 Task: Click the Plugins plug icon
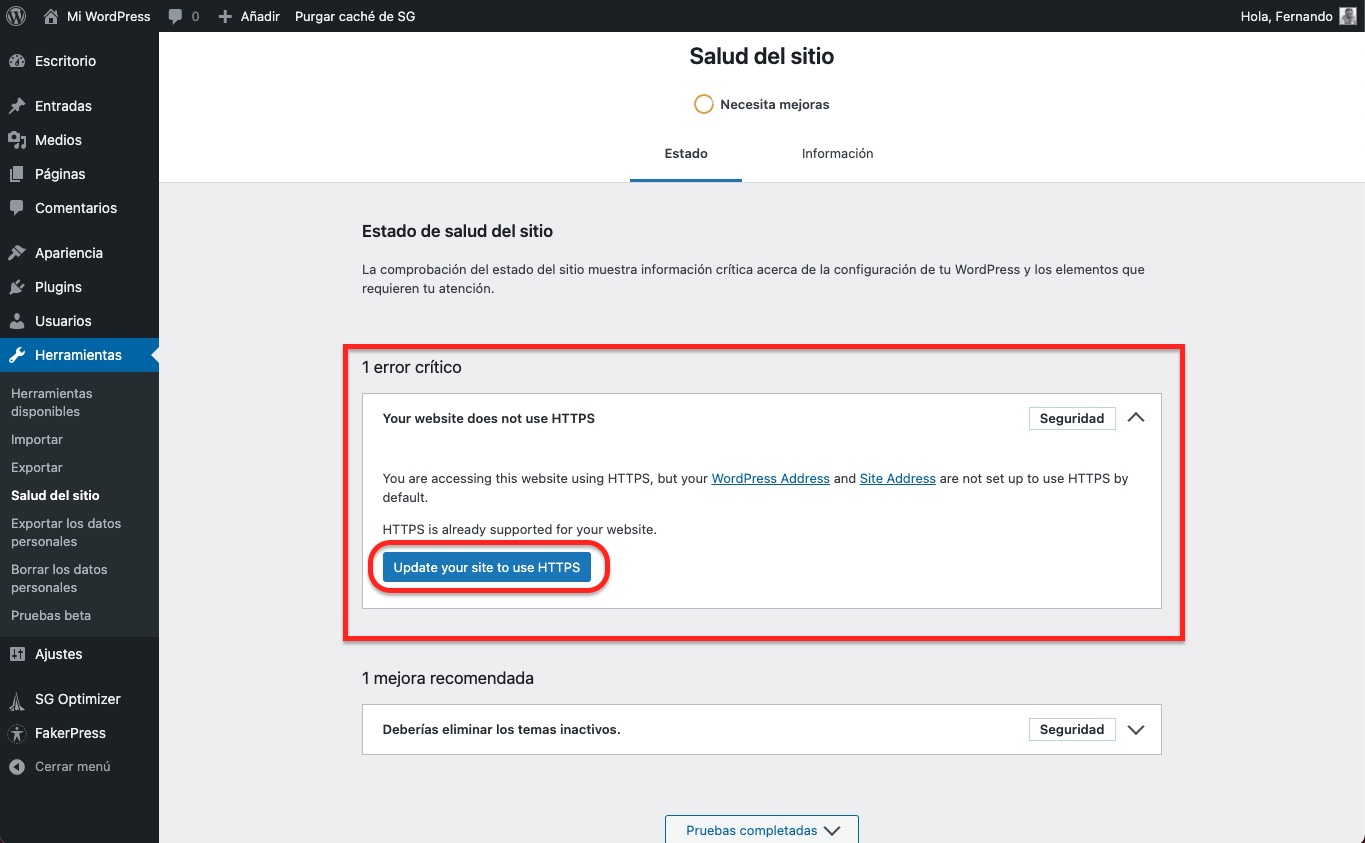pyautogui.click(x=17, y=287)
